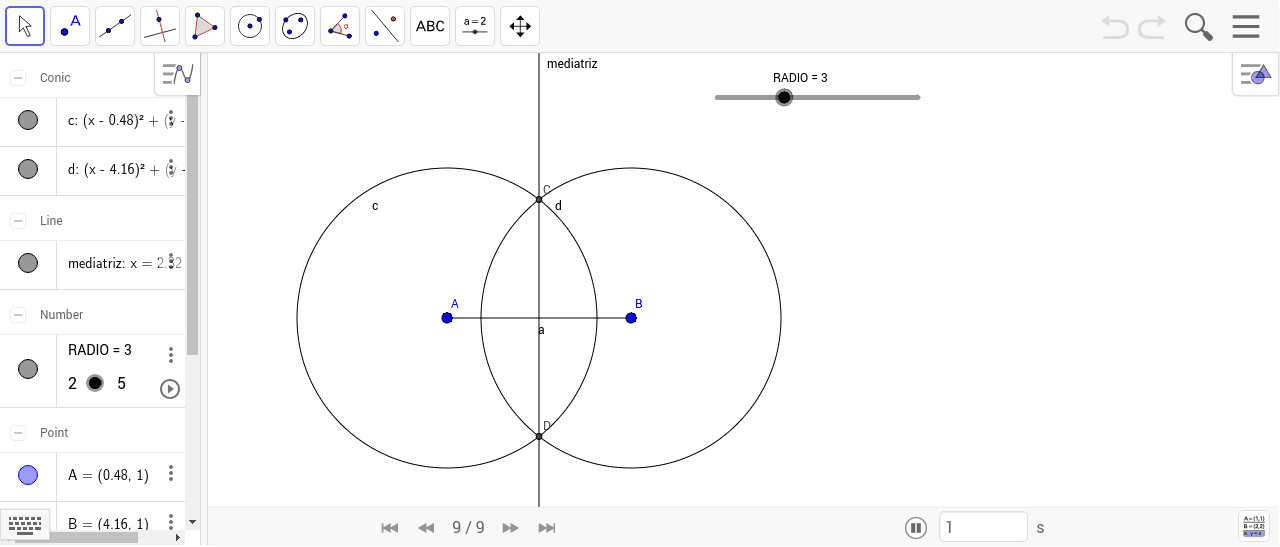Select intersection point C on canvas
1280x547 pixels.
[539, 199]
